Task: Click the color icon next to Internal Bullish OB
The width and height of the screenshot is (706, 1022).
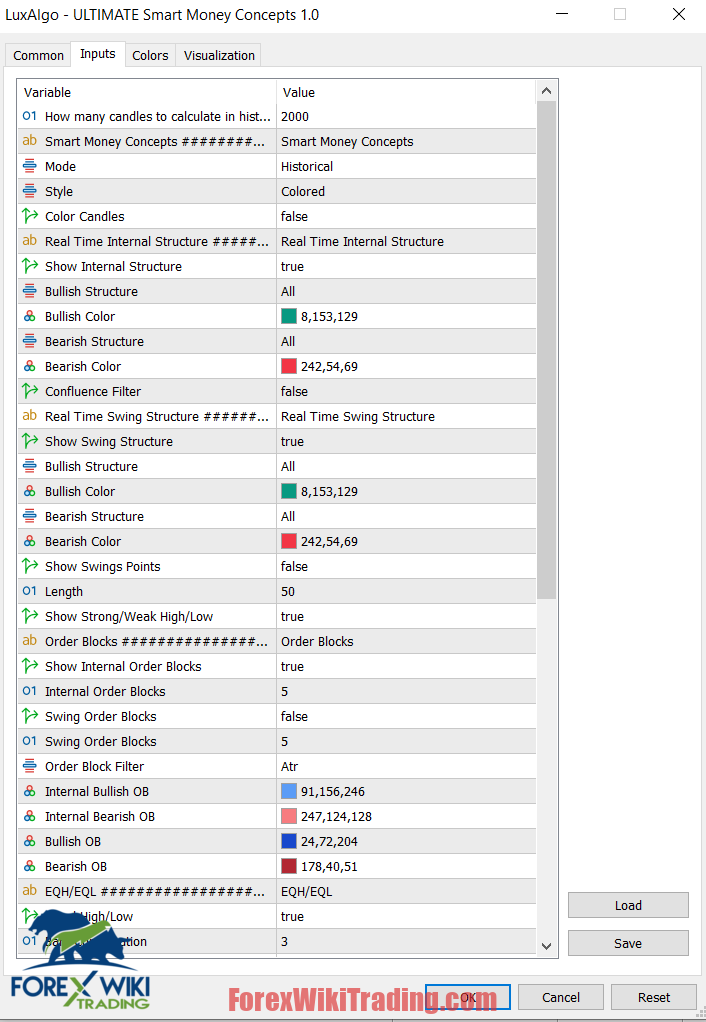Action: (x=29, y=791)
